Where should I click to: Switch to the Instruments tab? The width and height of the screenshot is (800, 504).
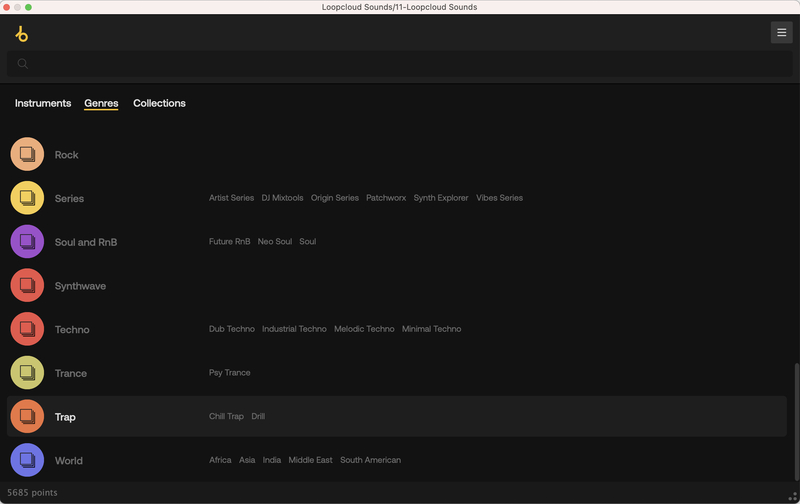[x=43, y=103]
